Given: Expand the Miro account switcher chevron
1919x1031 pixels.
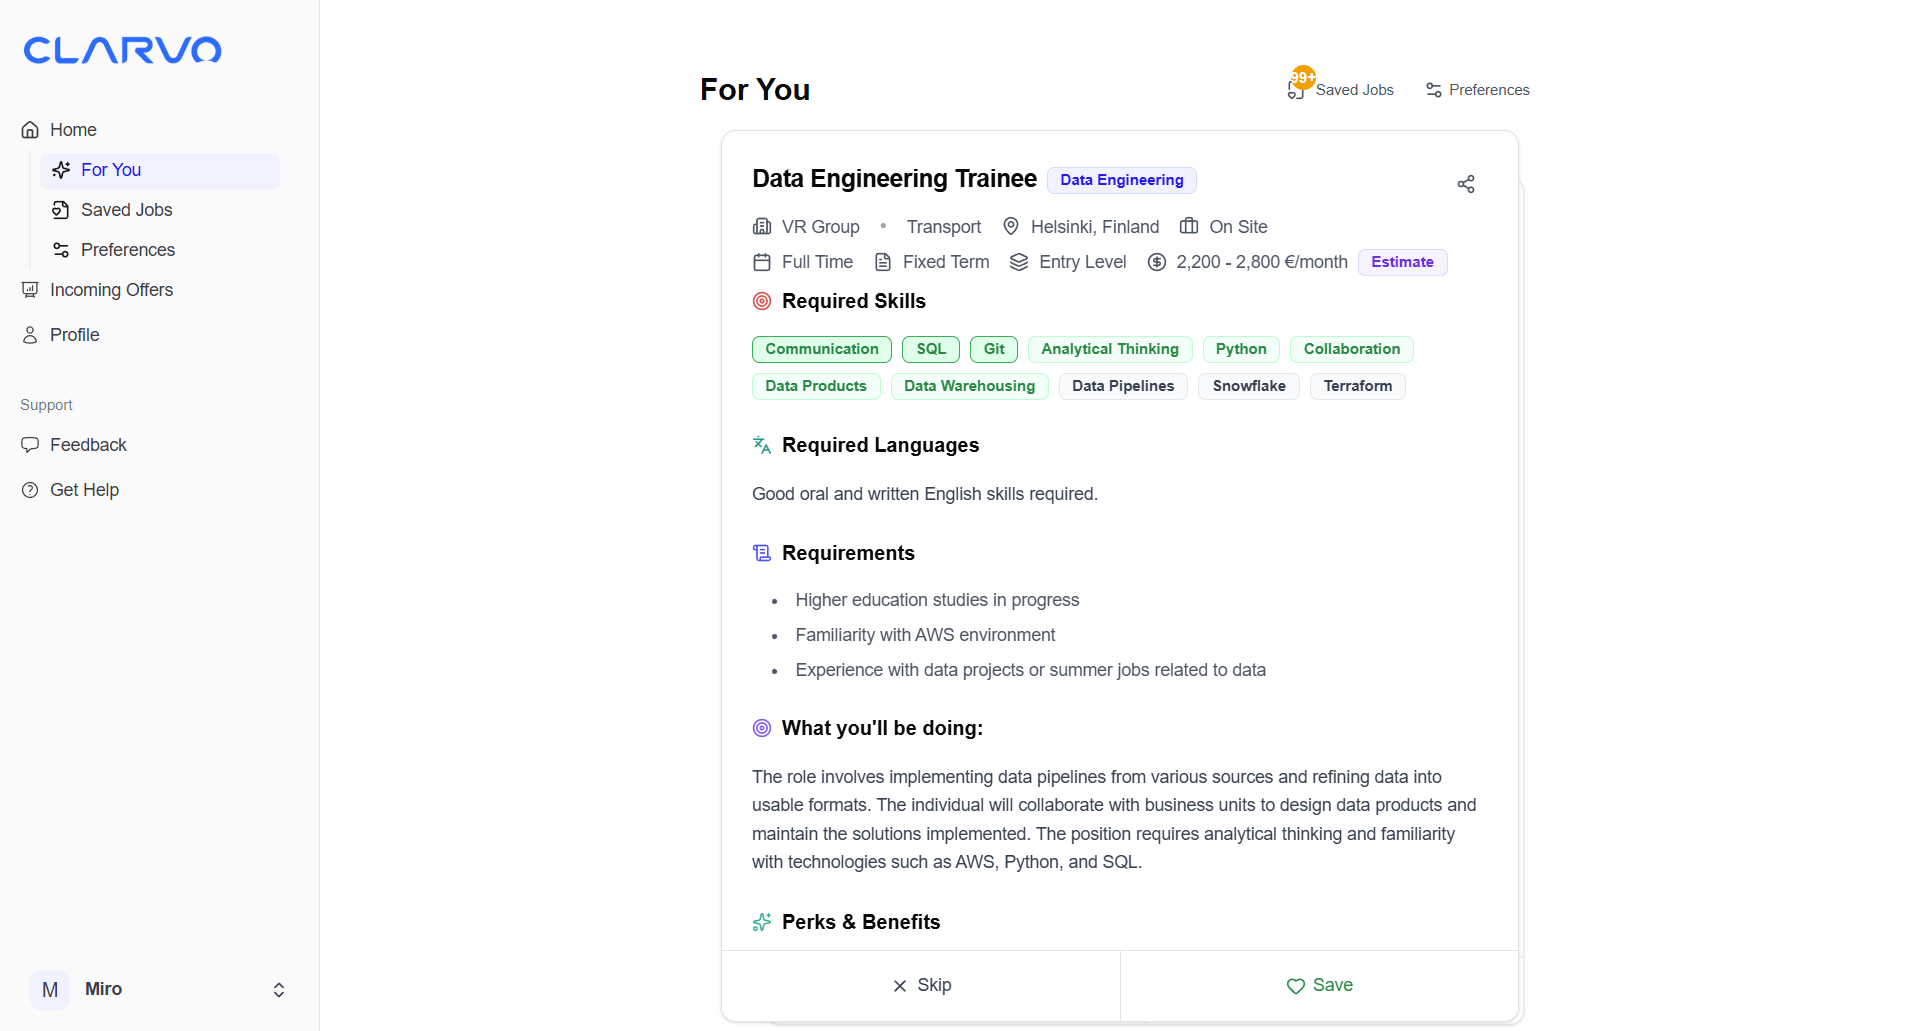Looking at the screenshot, I should coord(278,990).
